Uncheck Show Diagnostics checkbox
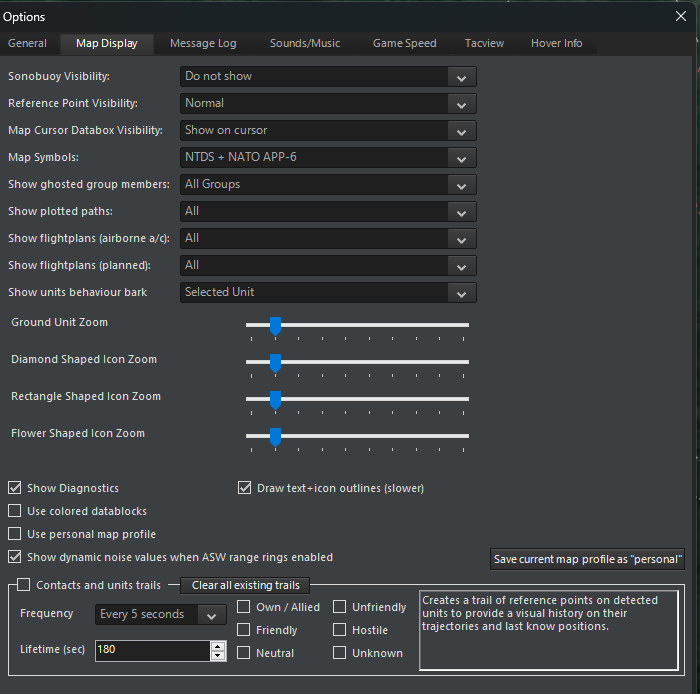 click(15, 487)
